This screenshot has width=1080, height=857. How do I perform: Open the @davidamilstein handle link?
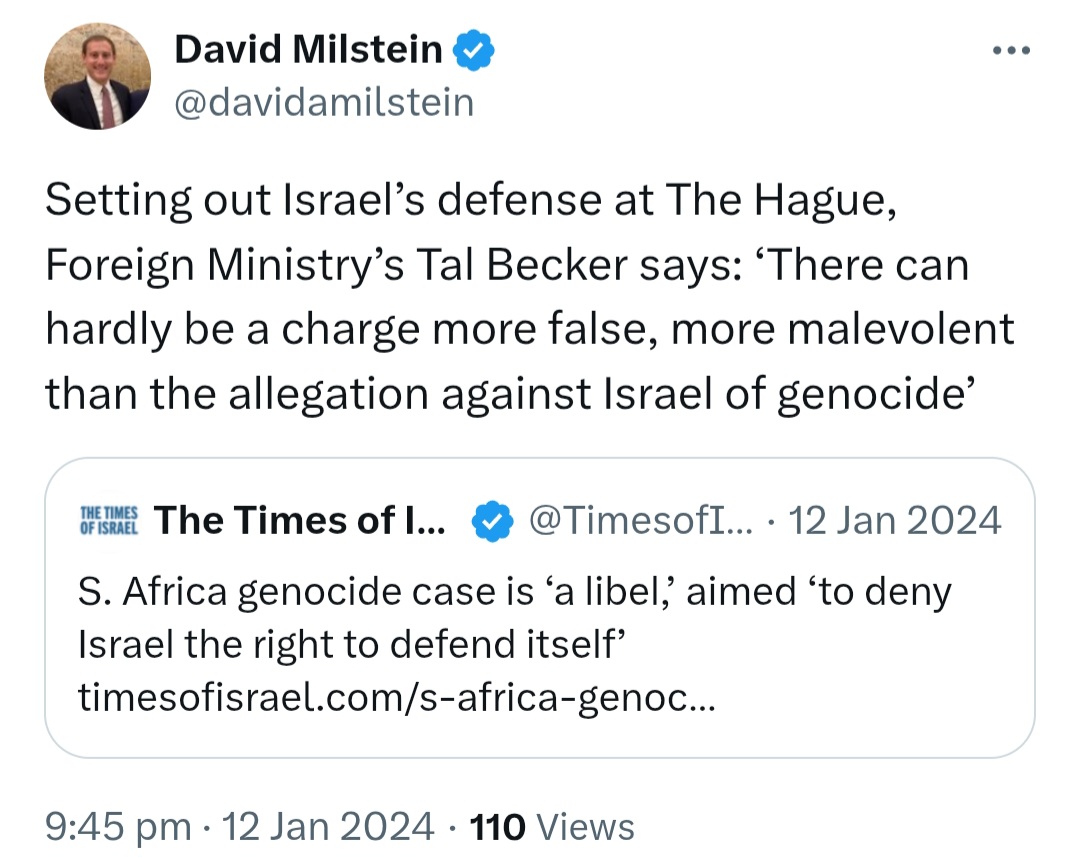324,103
